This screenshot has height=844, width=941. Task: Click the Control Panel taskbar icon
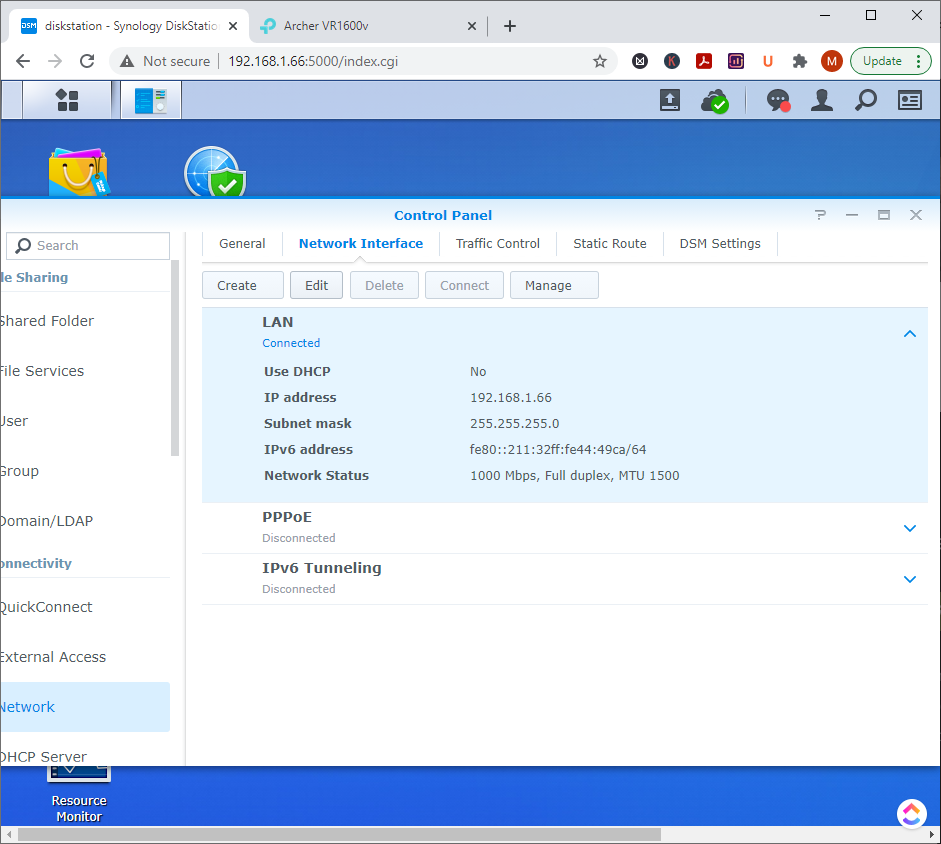click(151, 100)
